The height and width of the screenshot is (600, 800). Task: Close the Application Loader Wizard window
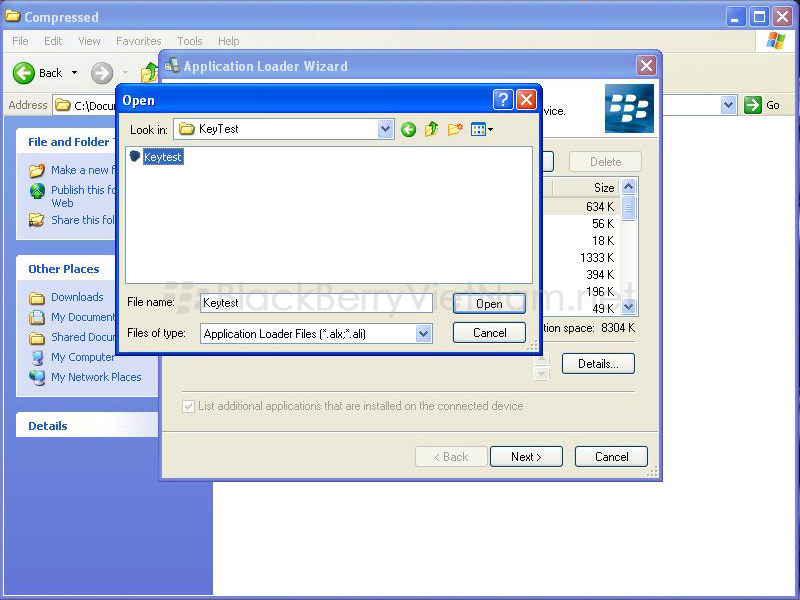[646, 65]
